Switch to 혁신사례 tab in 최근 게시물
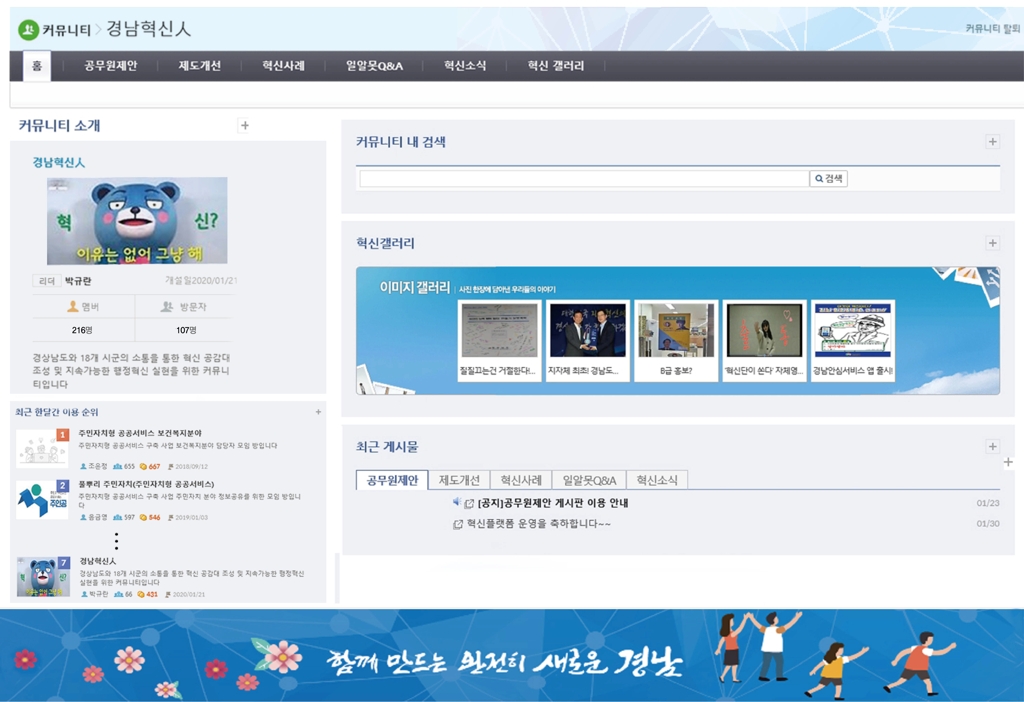1024x702 pixels. point(521,480)
